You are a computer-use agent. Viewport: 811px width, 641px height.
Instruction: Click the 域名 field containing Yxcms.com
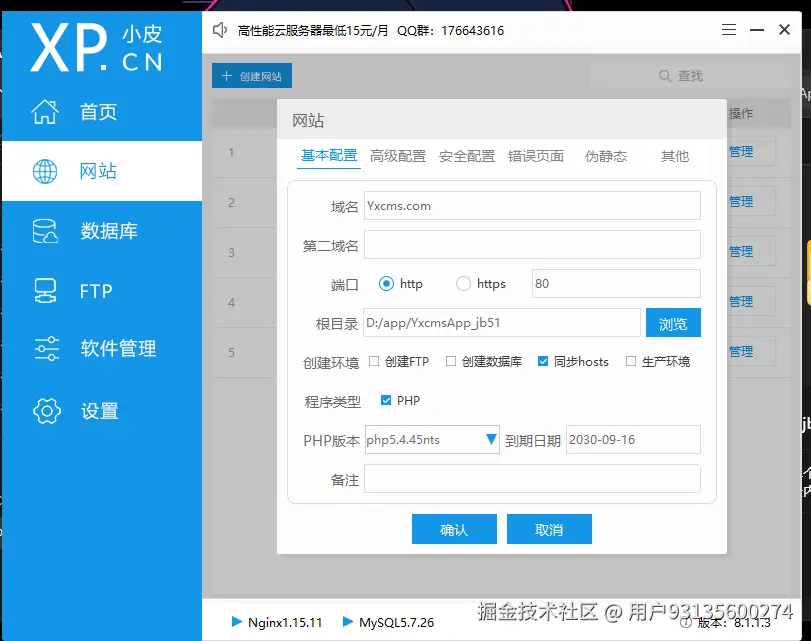pos(532,205)
